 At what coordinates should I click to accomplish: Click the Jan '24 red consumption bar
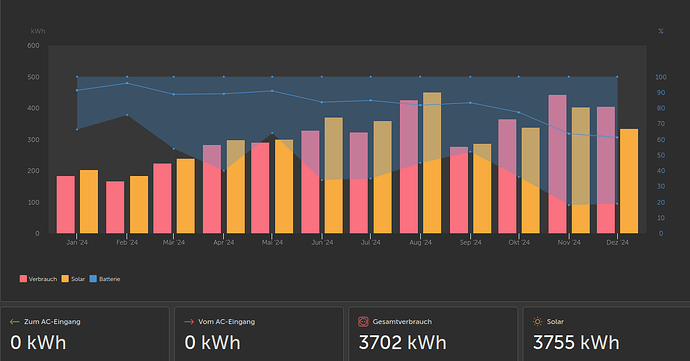66,205
